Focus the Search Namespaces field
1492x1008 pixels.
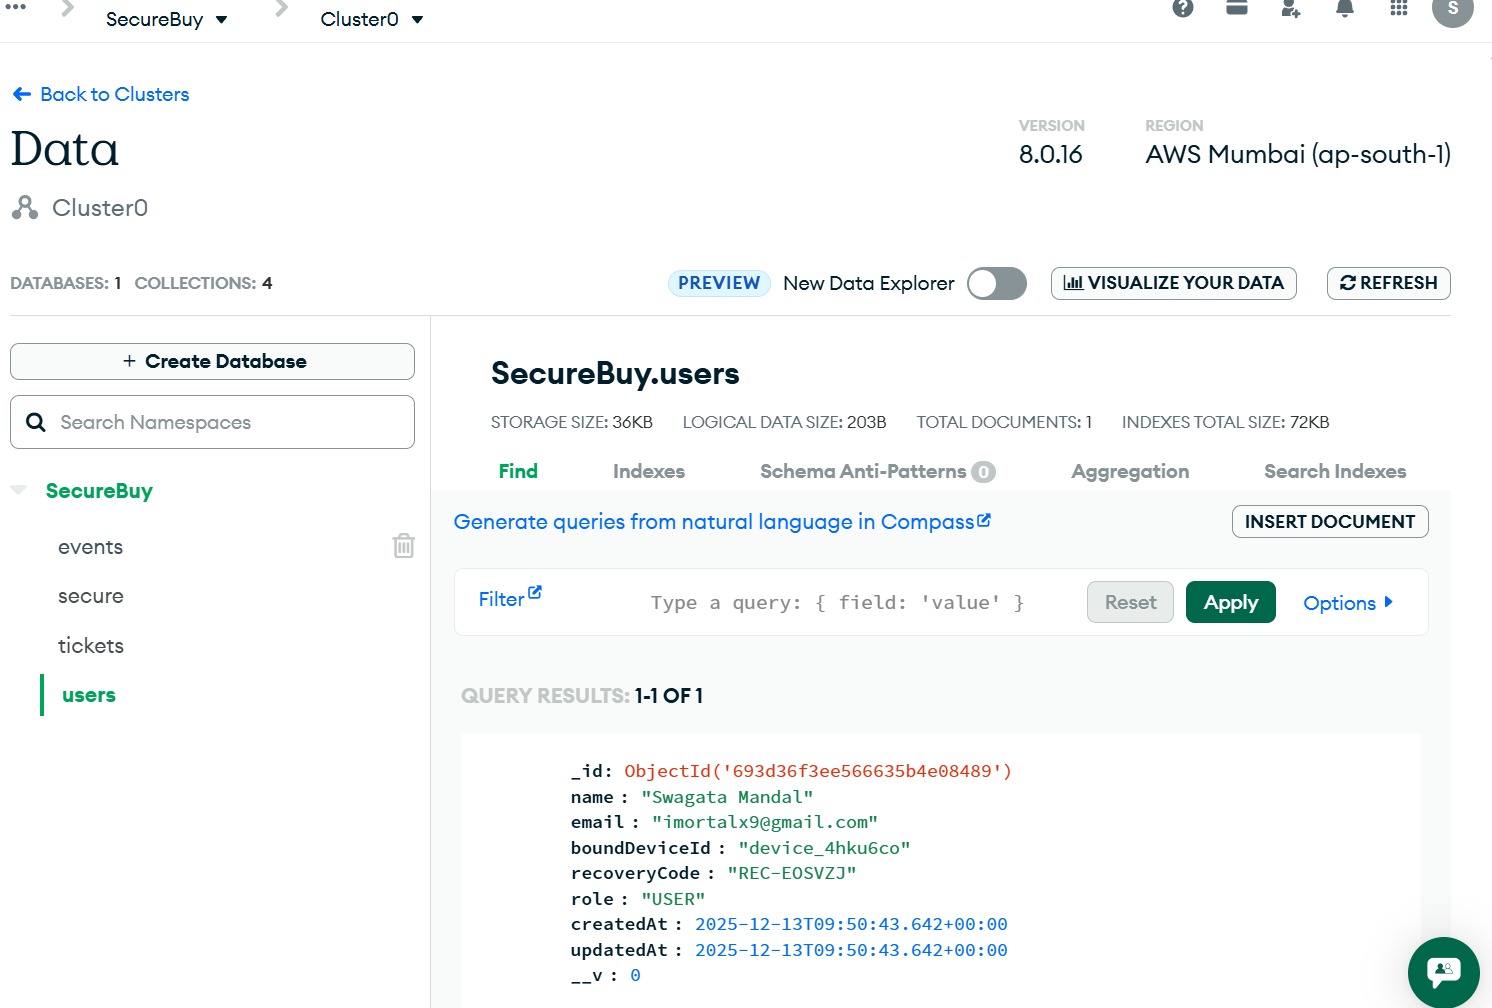tap(212, 422)
